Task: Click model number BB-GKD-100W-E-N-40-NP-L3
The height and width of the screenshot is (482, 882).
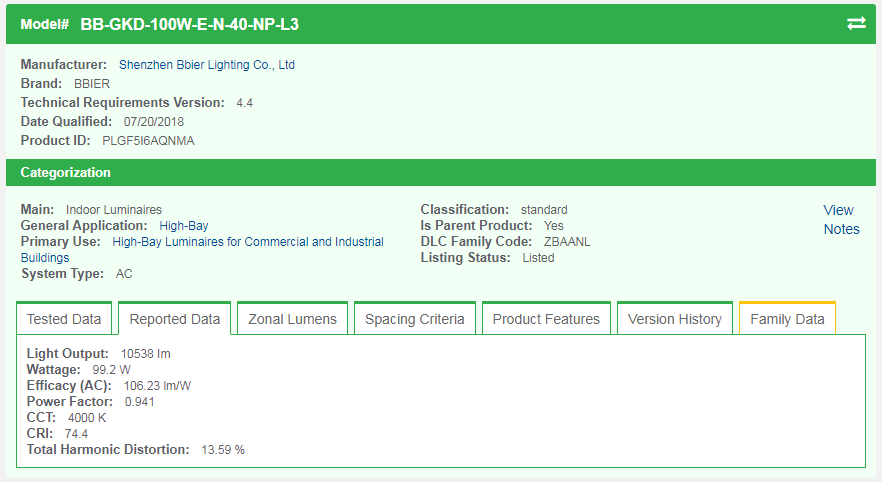Action: (x=190, y=24)
